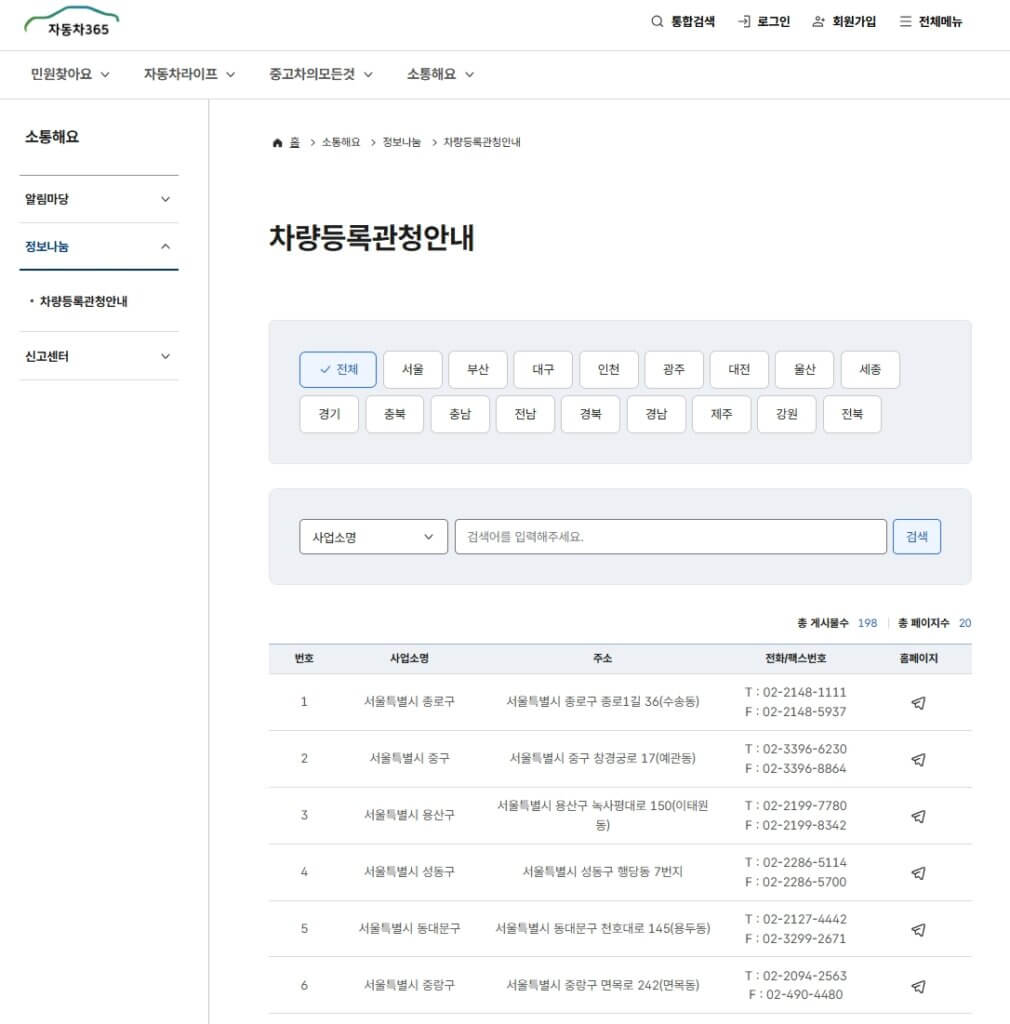Click the homepage icon for 서울특별시 용산구
Viewport: 1010px width, 1024px height.
(x=918, y=815)
